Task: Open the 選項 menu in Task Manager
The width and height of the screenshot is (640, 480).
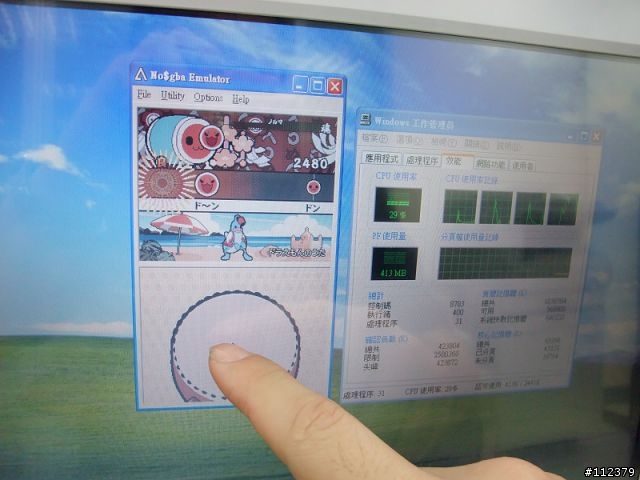Action: tap(409, 141)
